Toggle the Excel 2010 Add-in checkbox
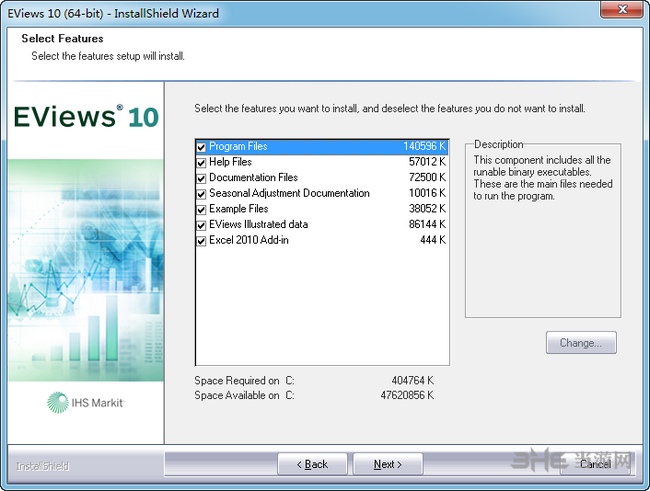 201,241
